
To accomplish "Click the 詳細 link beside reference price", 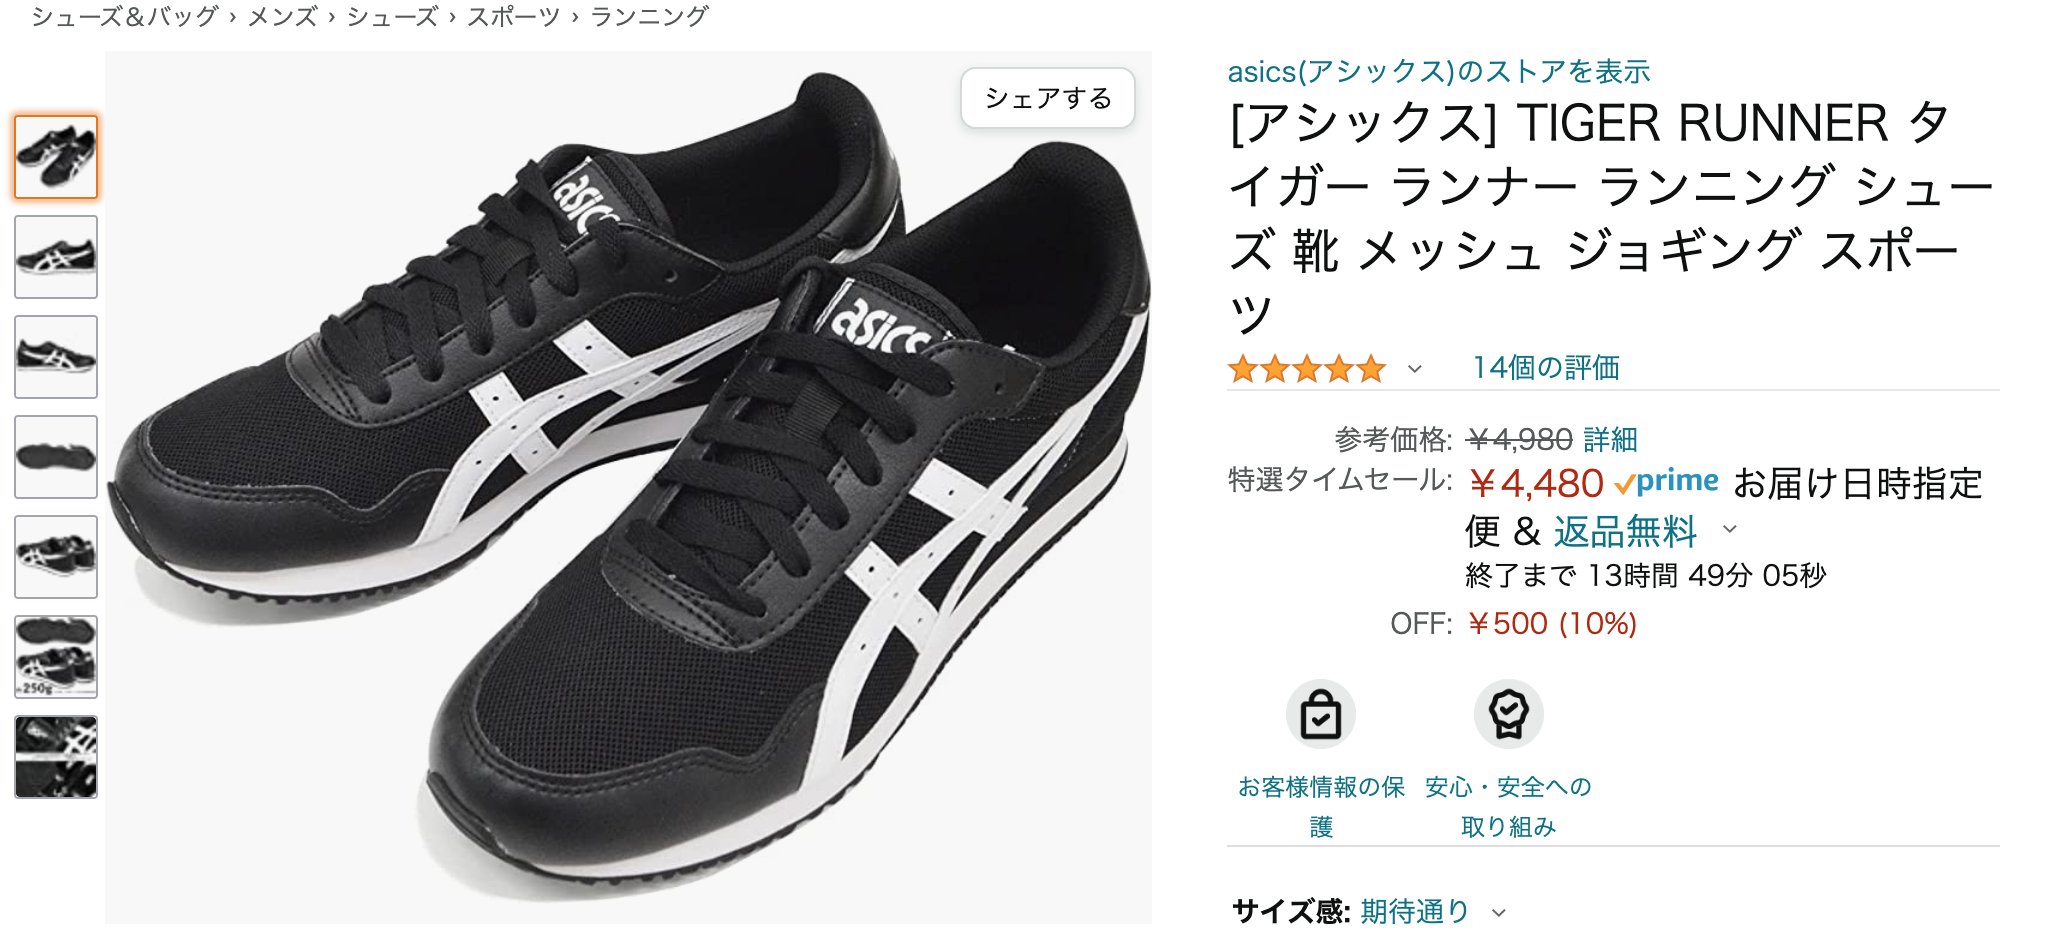I will [1610, 439].
